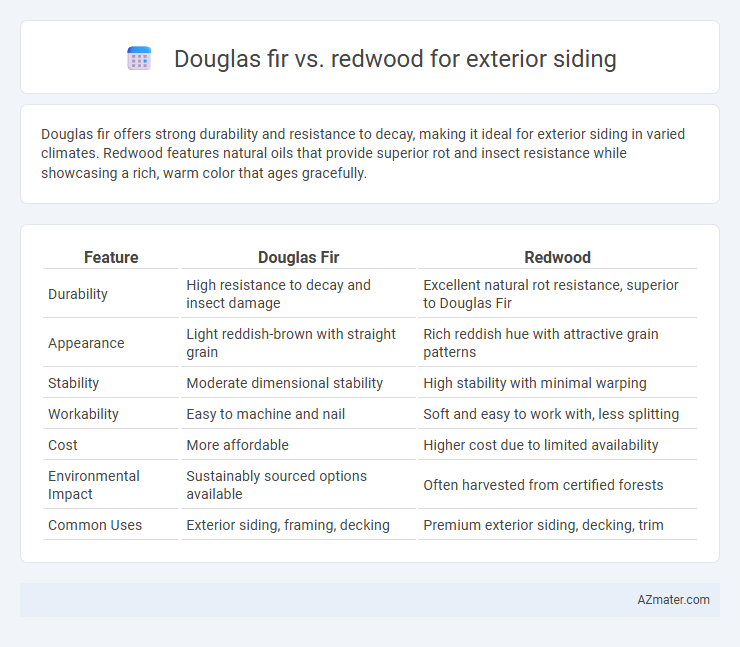This screenshot has height=647, width=740.
Task: Click the 'Redwood' column header
Action: (557, 257)
